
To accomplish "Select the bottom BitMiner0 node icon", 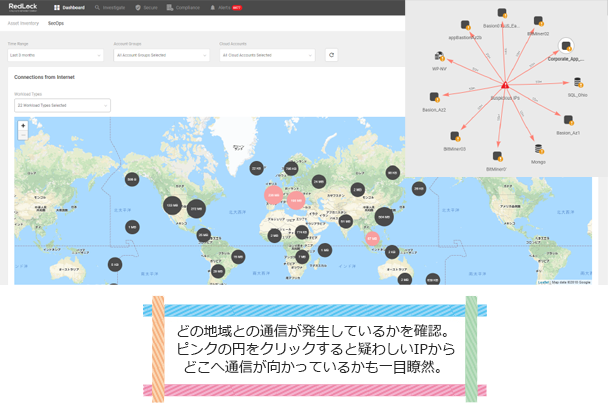I will [497, 156].
